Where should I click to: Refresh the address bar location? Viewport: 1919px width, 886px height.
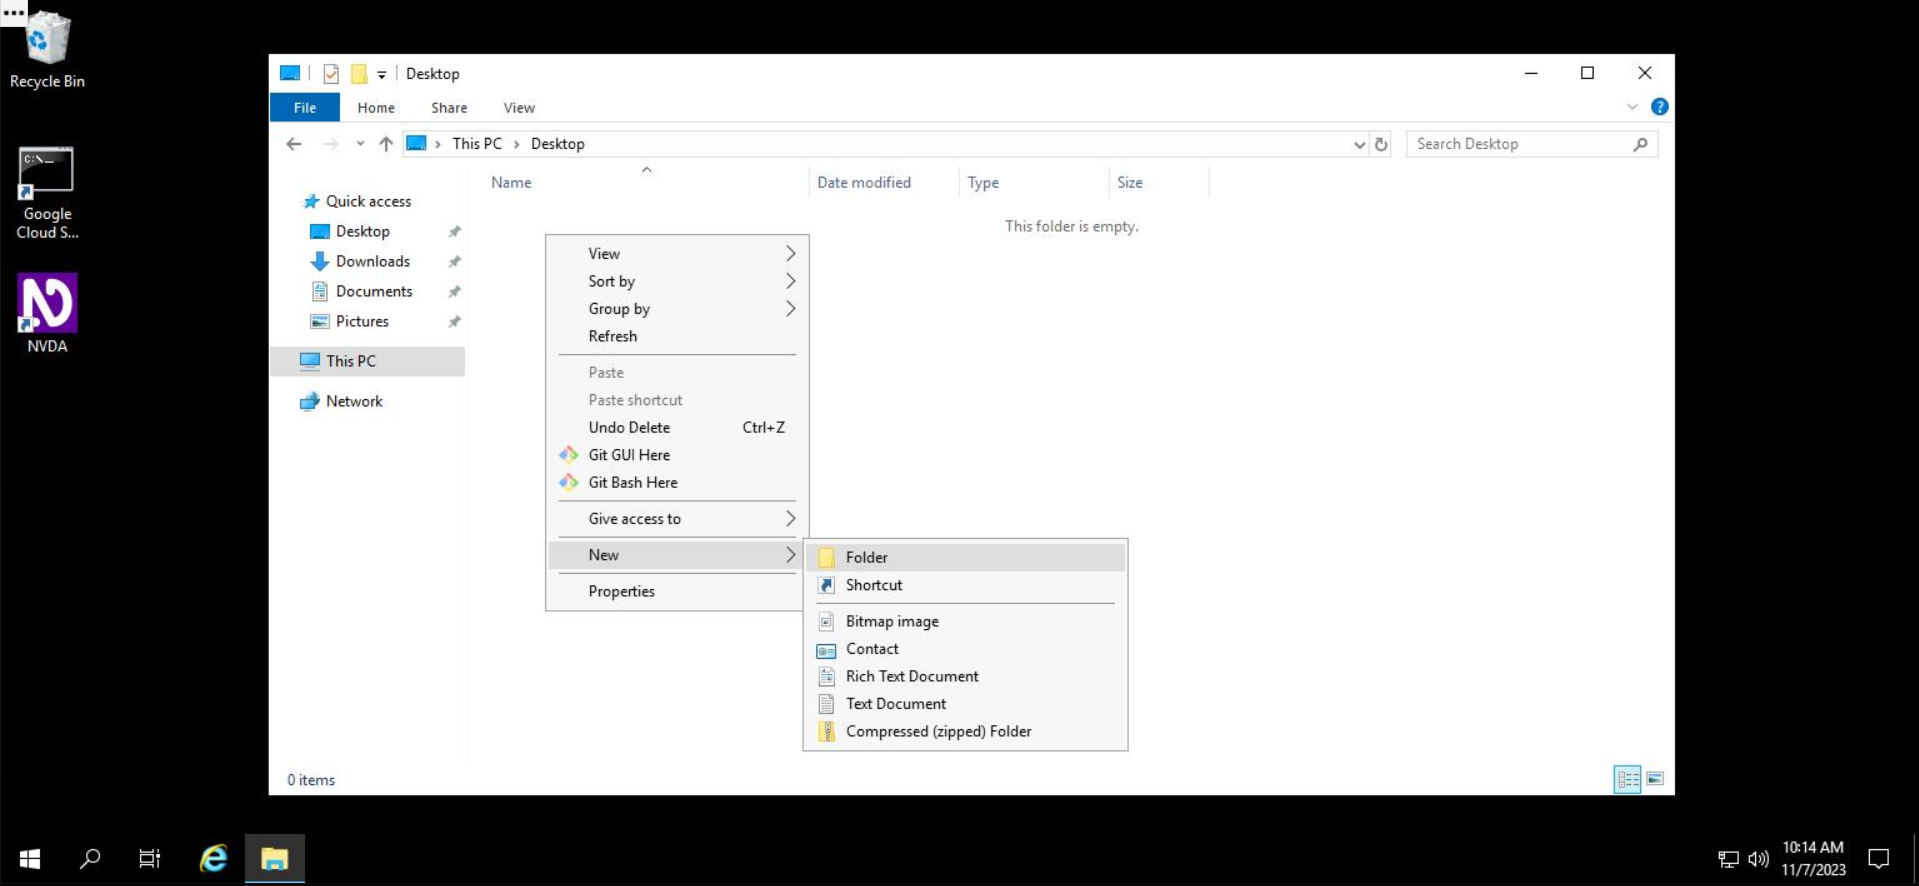pos(1381,144)
